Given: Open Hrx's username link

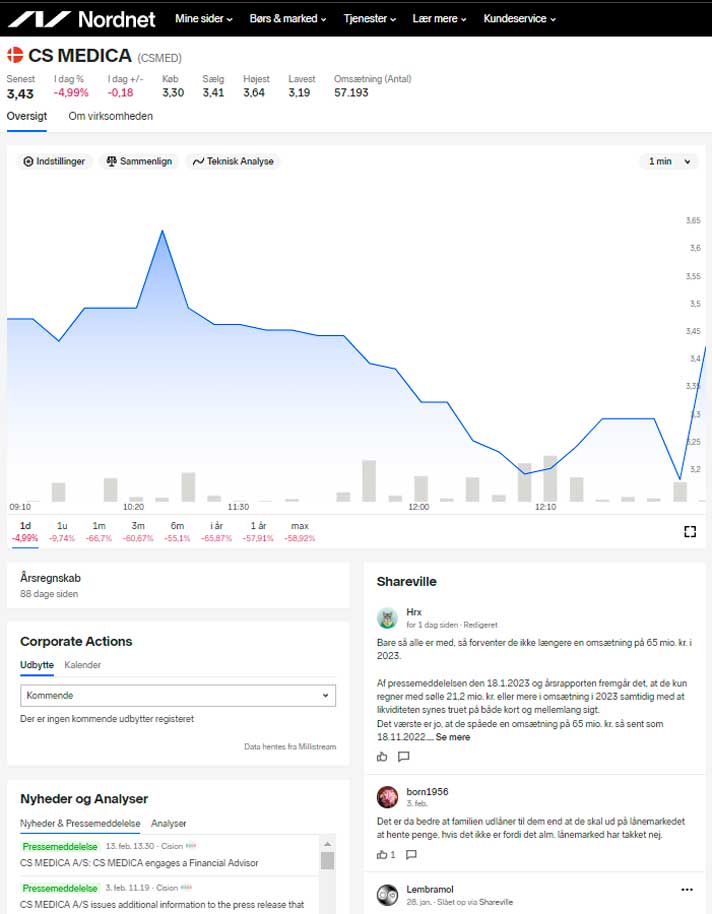Looking at the screenshot, I should (413, 612).
